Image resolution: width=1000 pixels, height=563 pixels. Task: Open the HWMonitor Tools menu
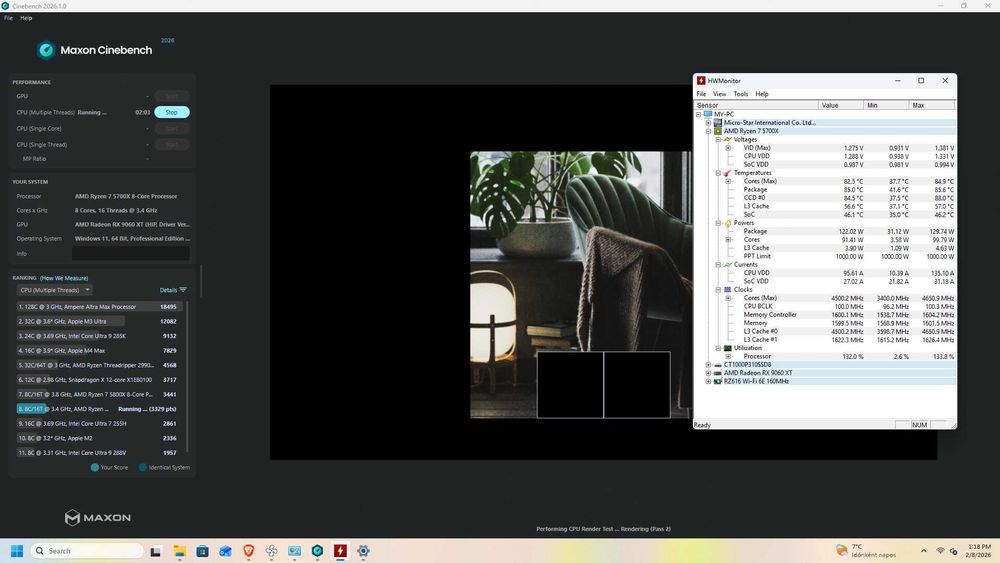point(740,94)
